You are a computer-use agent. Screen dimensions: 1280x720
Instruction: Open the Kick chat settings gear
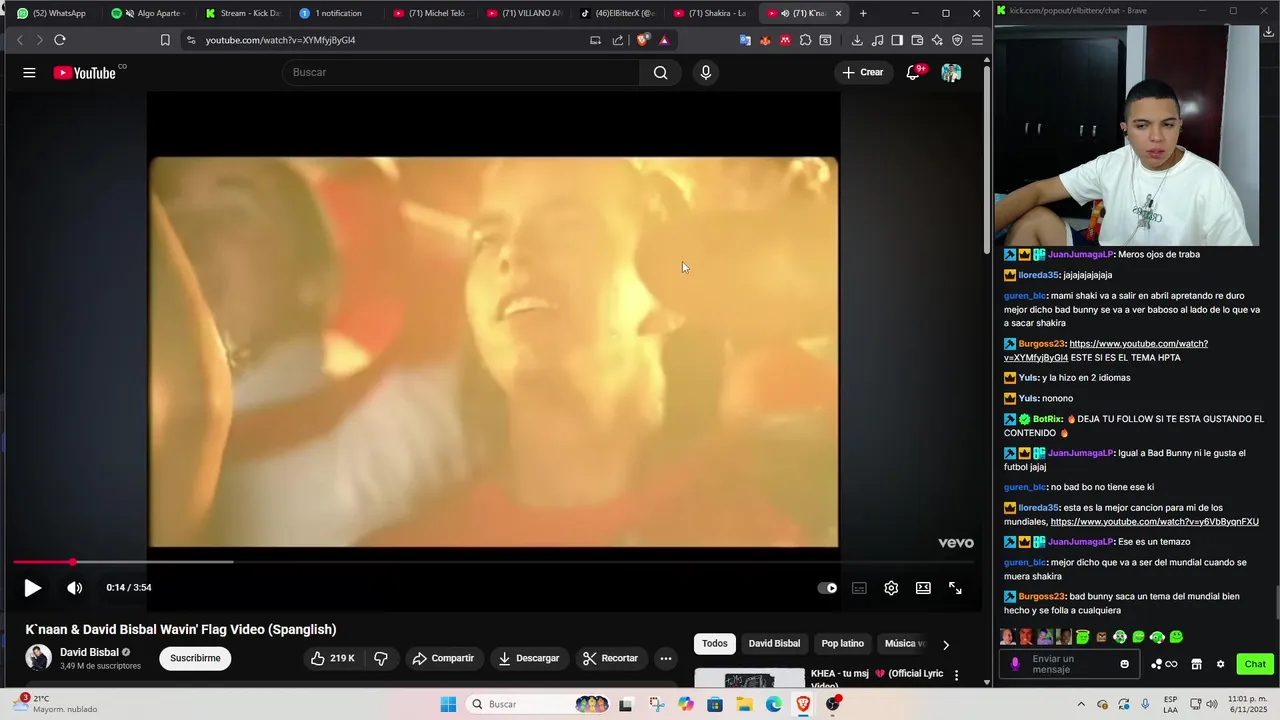coord(1220,664)
